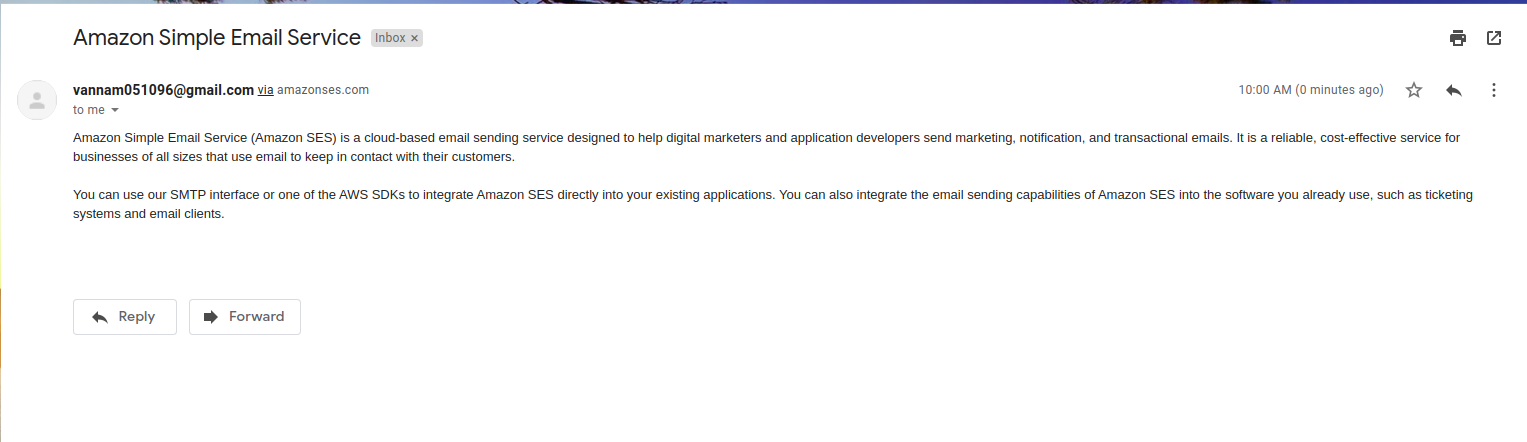Viewport: 1527px width, 442px height.
Task: Click the 'via' link beside sender
Action: point(266,90)
